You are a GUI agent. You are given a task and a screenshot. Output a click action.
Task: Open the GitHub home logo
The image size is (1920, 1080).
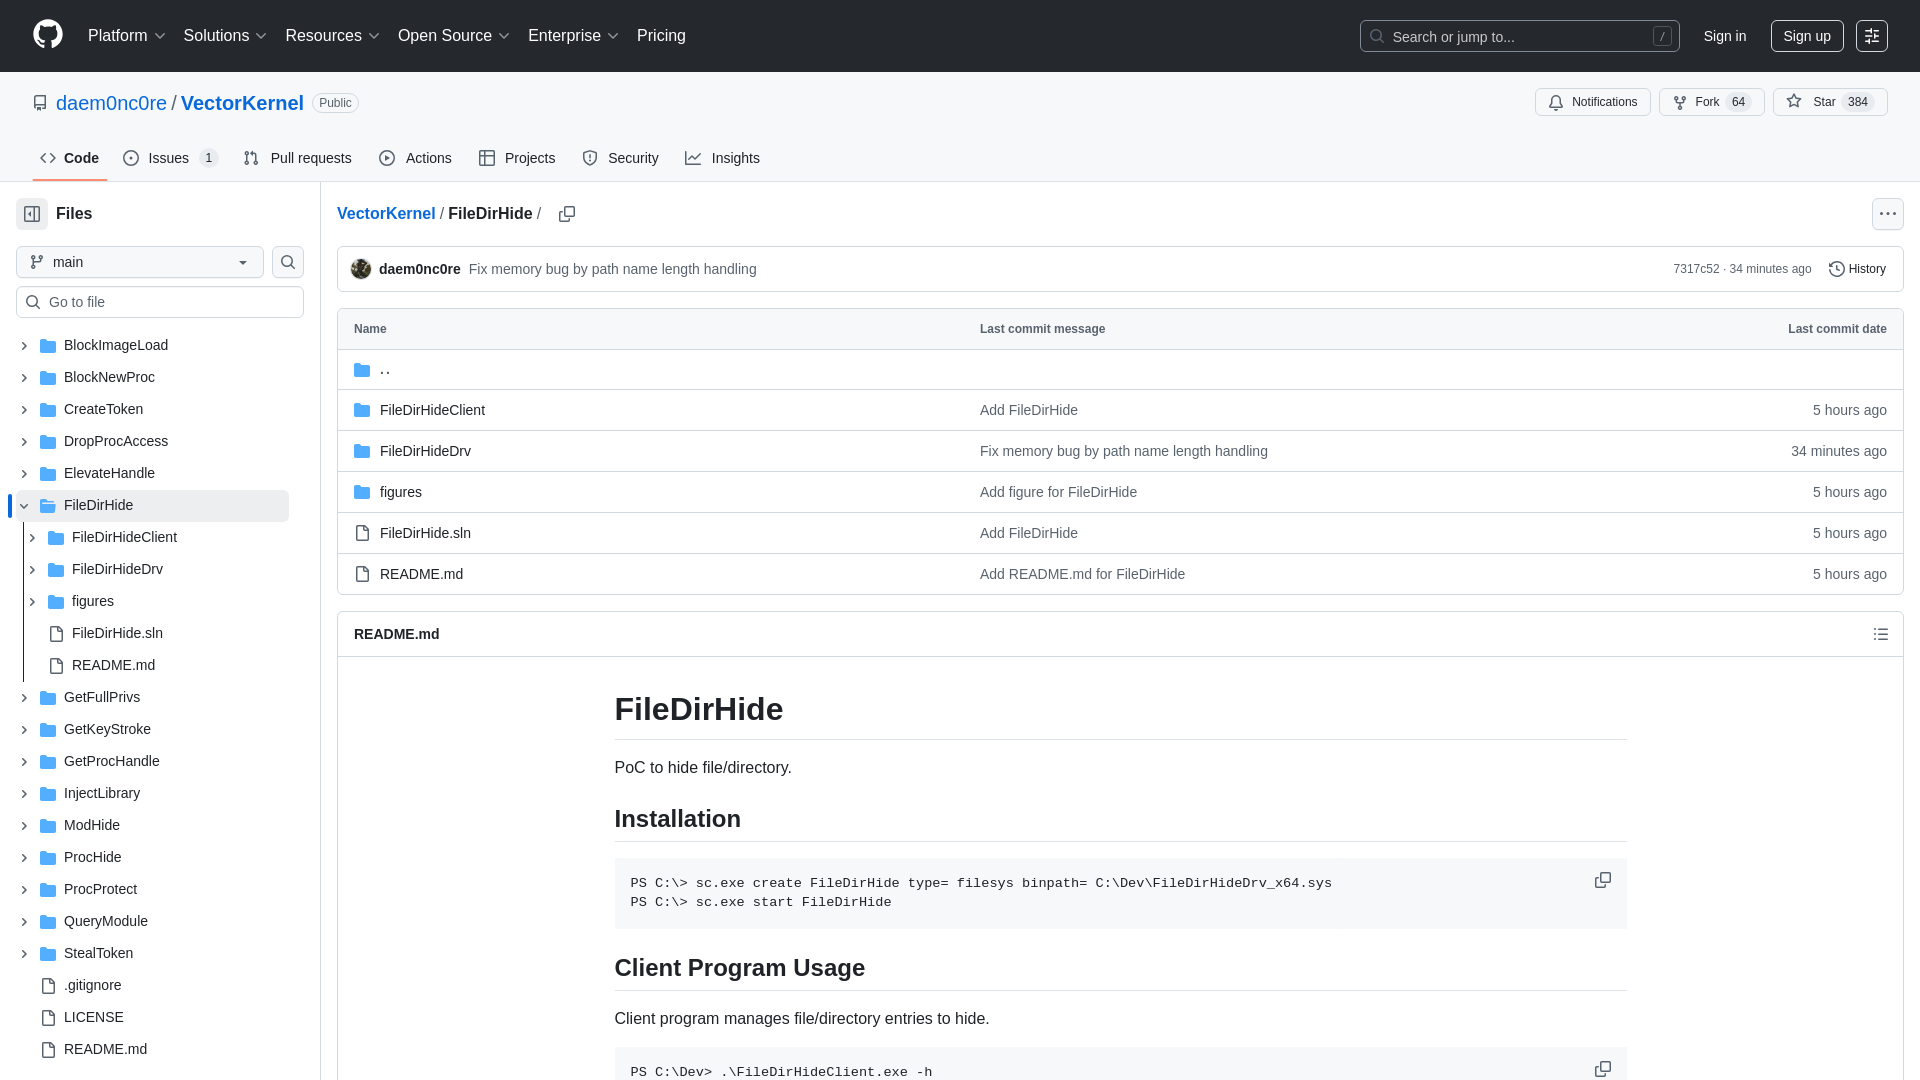click(48, 35)
